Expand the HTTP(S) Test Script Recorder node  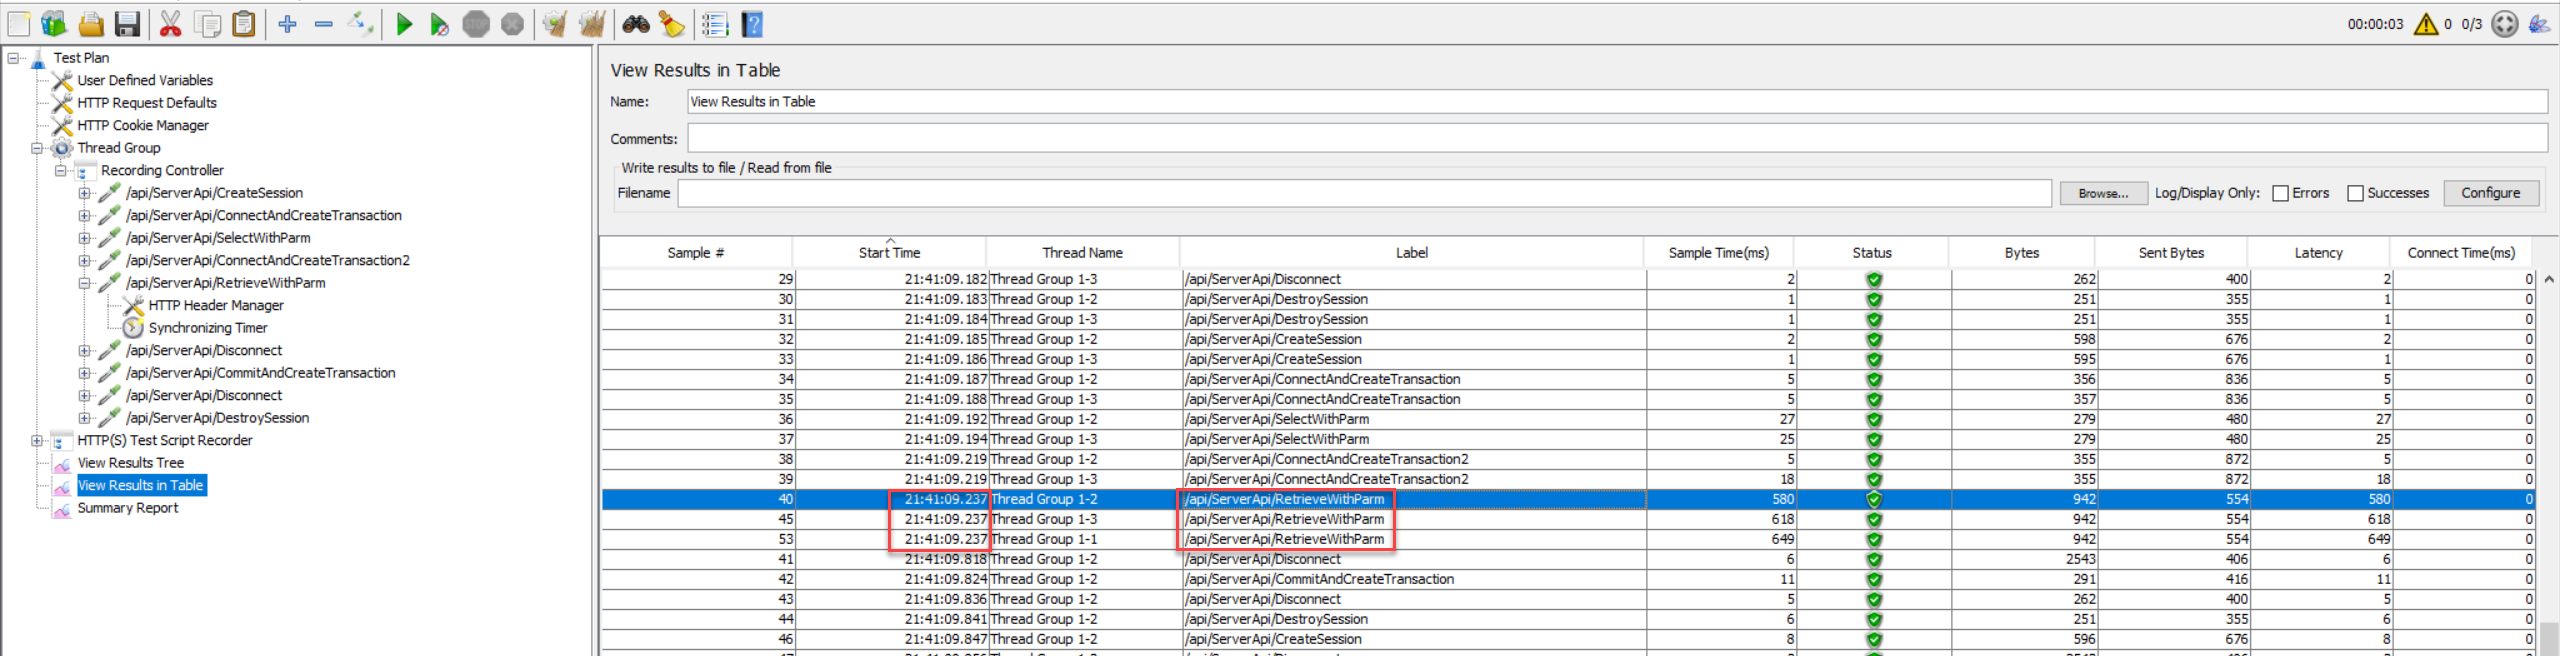coord(37,441)
